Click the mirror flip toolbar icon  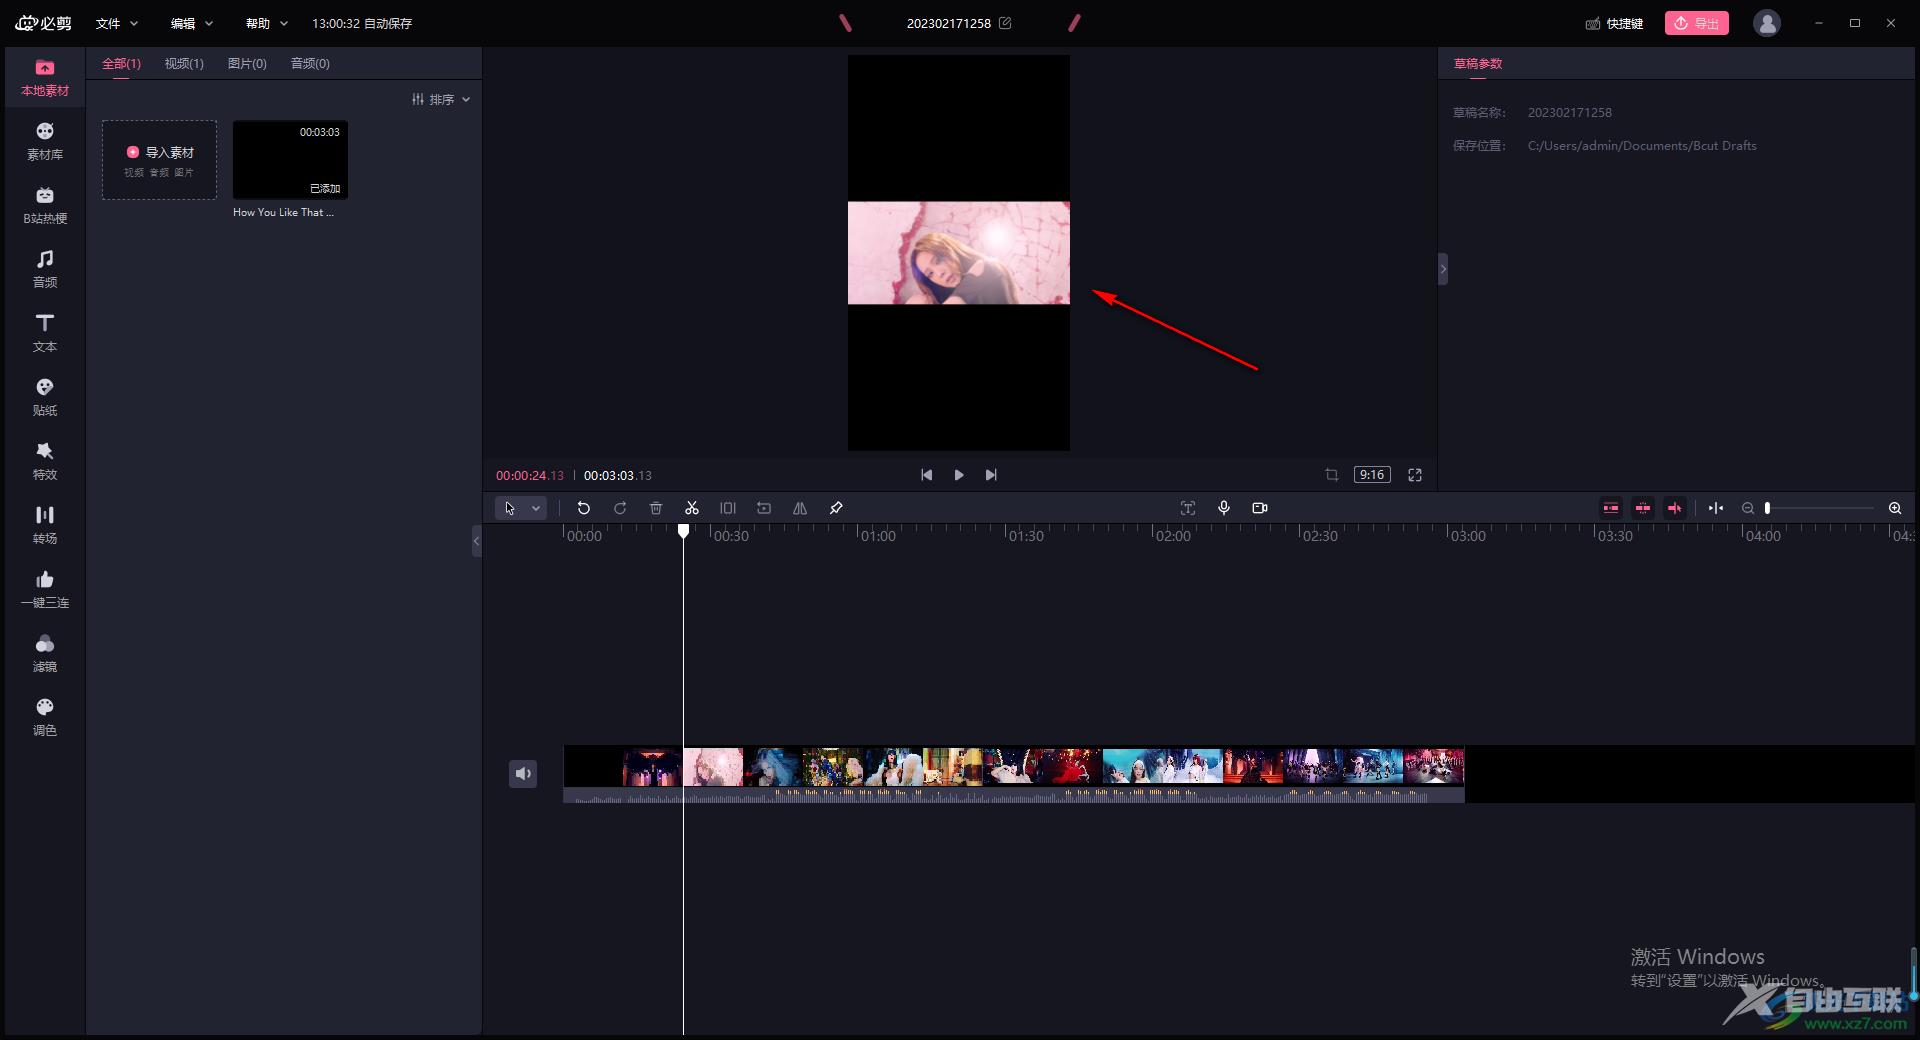point(800,508)
